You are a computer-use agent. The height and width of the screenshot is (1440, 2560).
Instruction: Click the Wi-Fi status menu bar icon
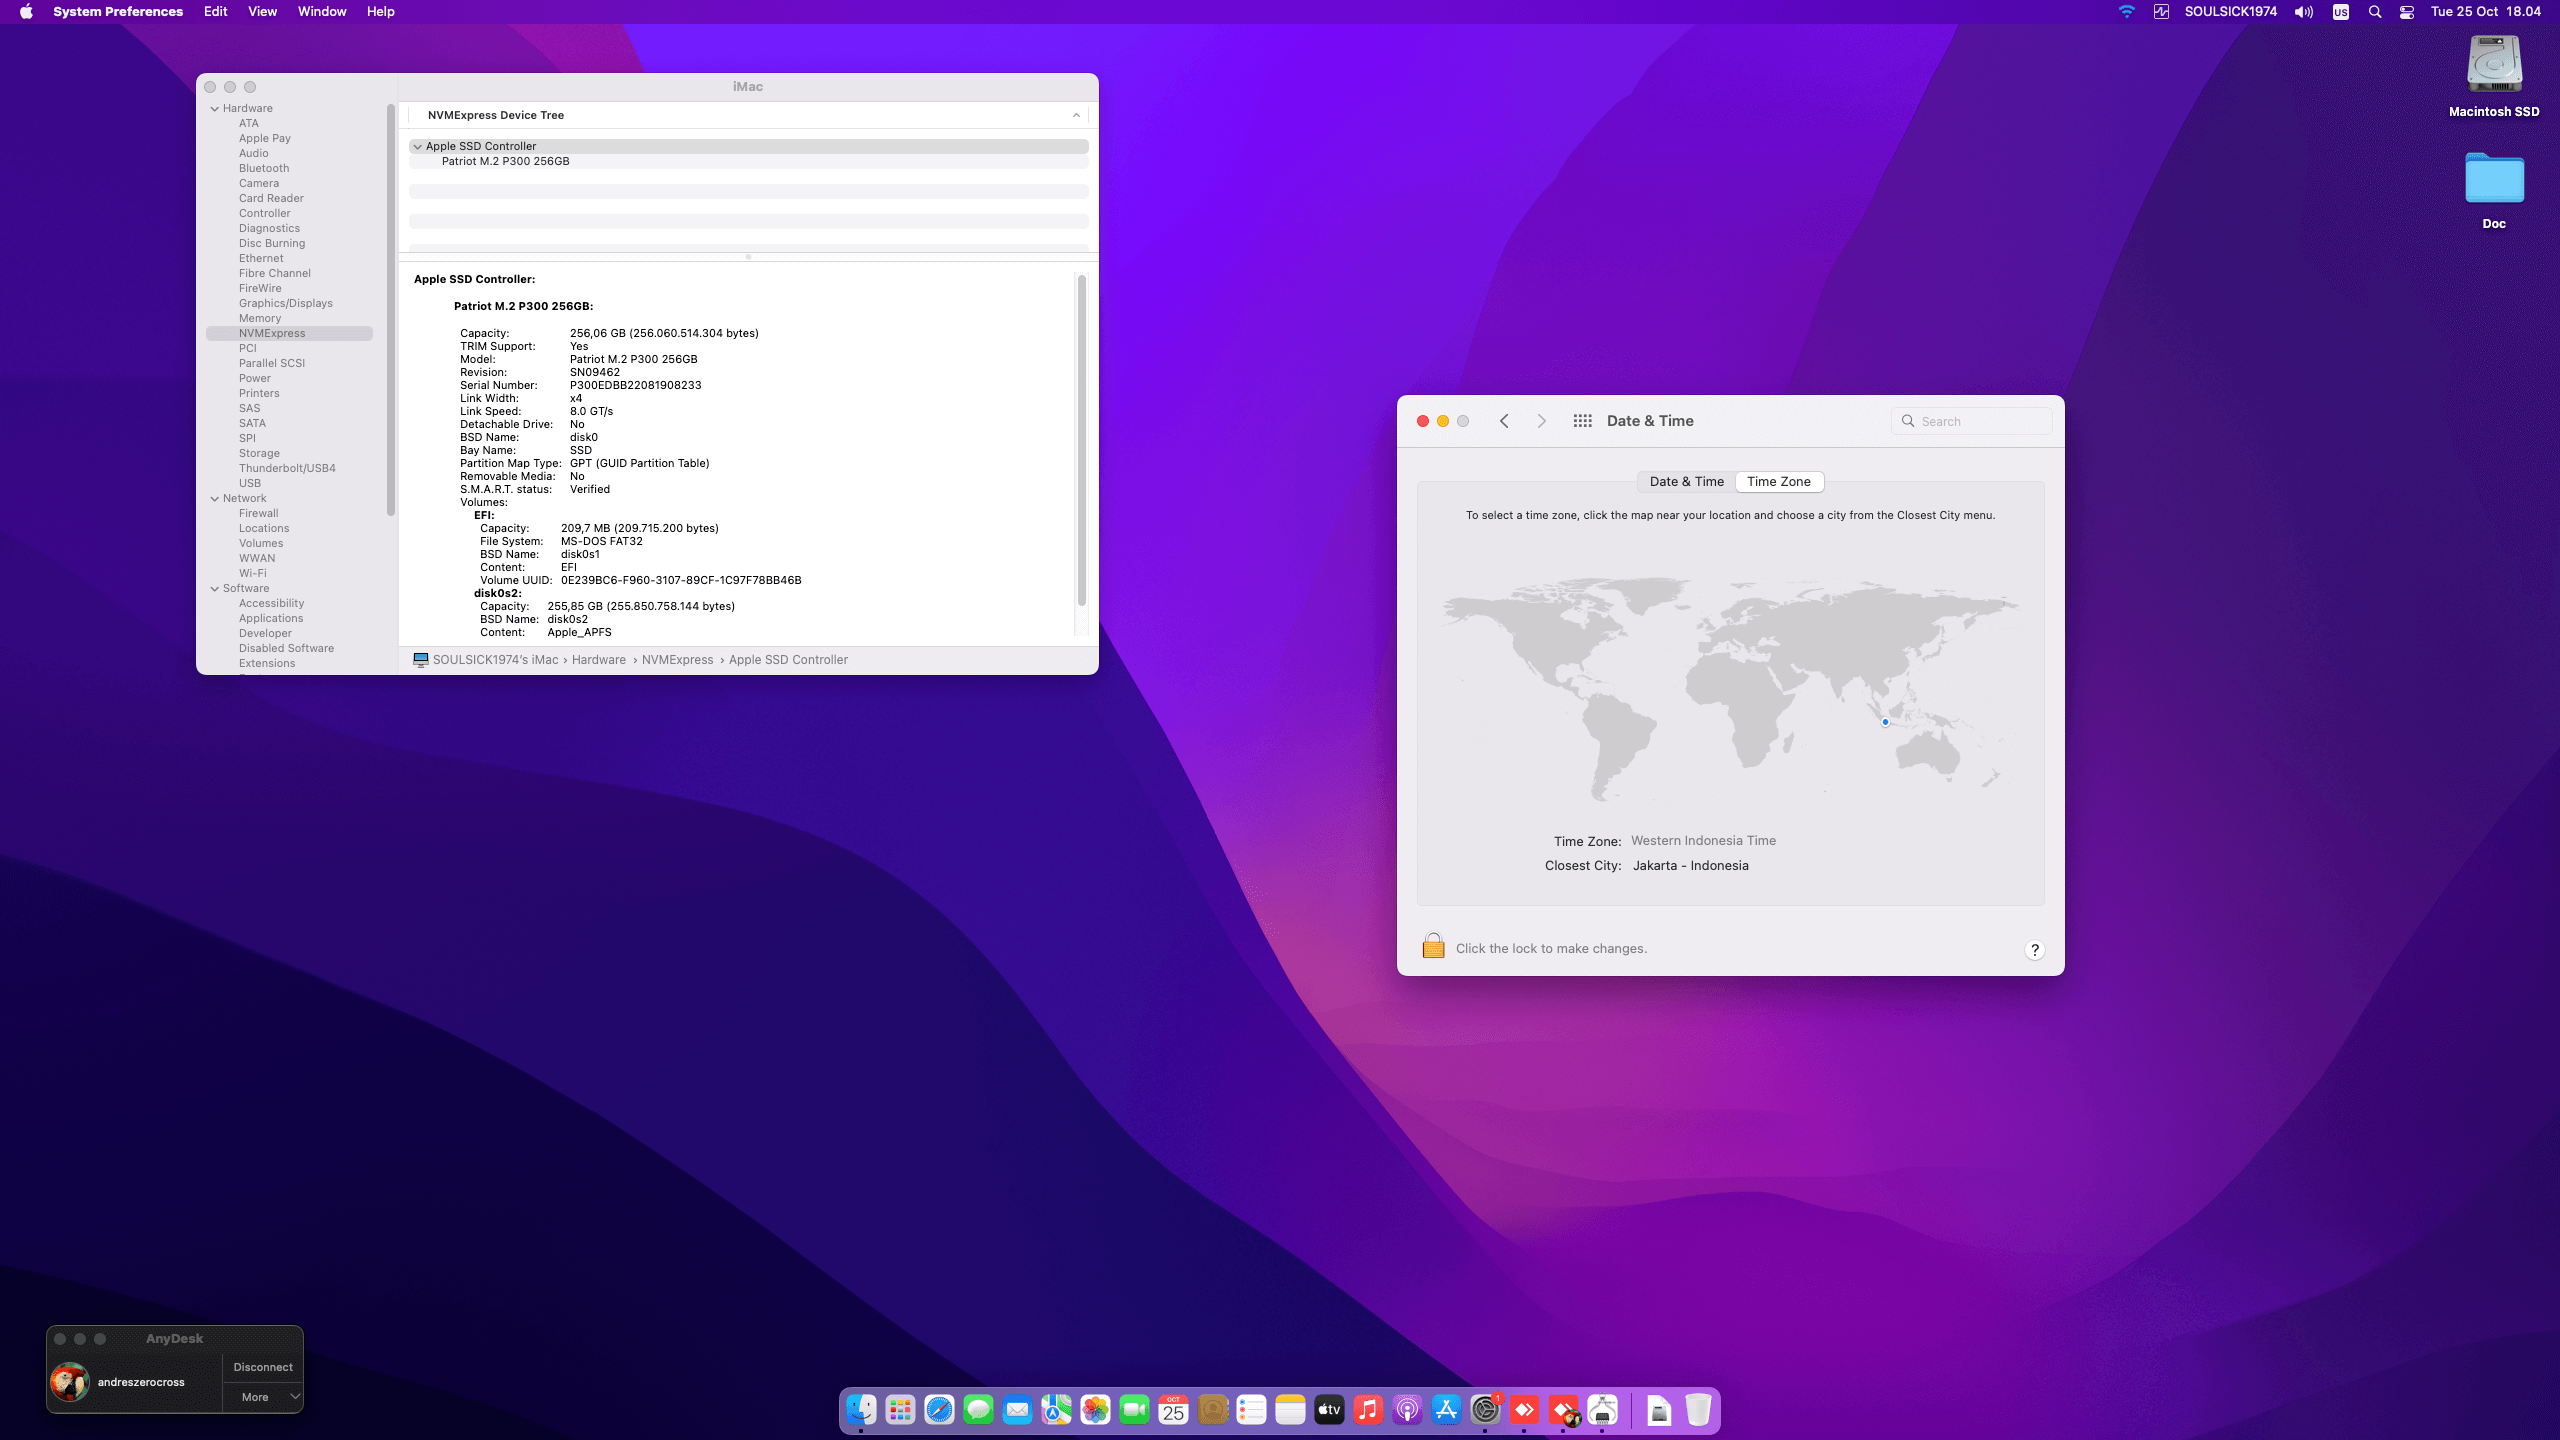coord(2126,12)
